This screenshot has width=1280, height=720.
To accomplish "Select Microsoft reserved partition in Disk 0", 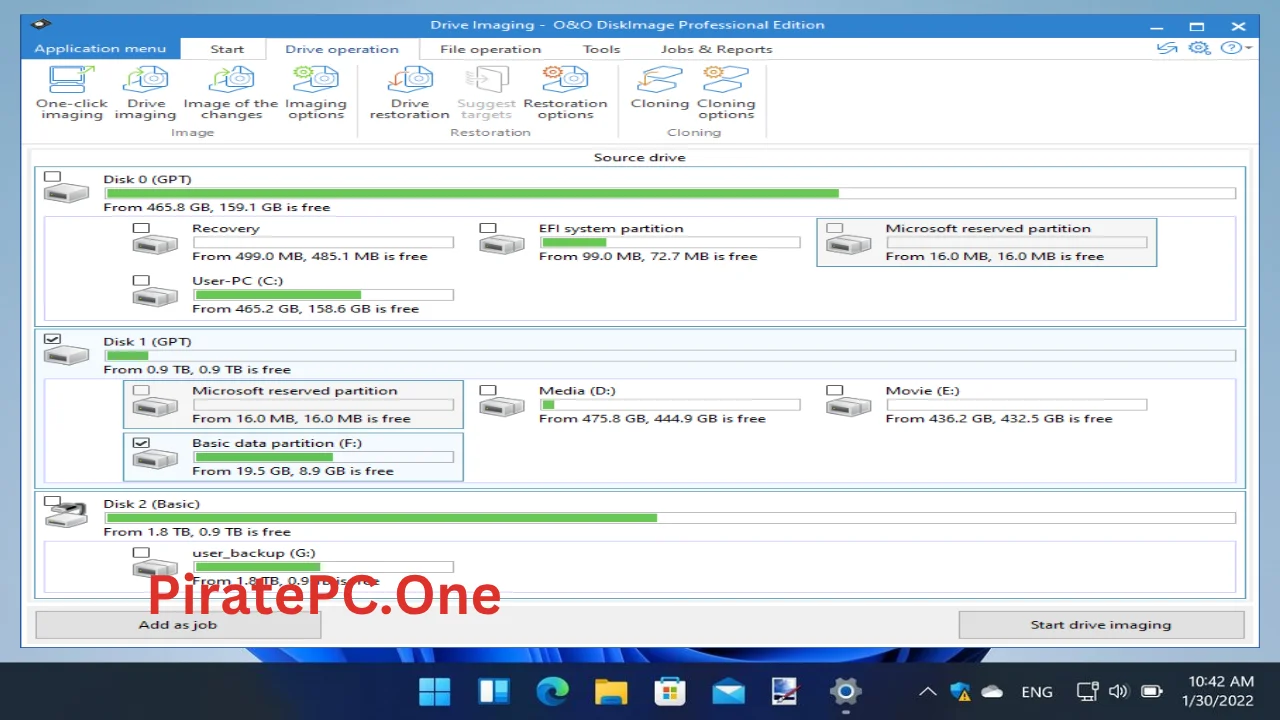I will click(x=987, y=242).
